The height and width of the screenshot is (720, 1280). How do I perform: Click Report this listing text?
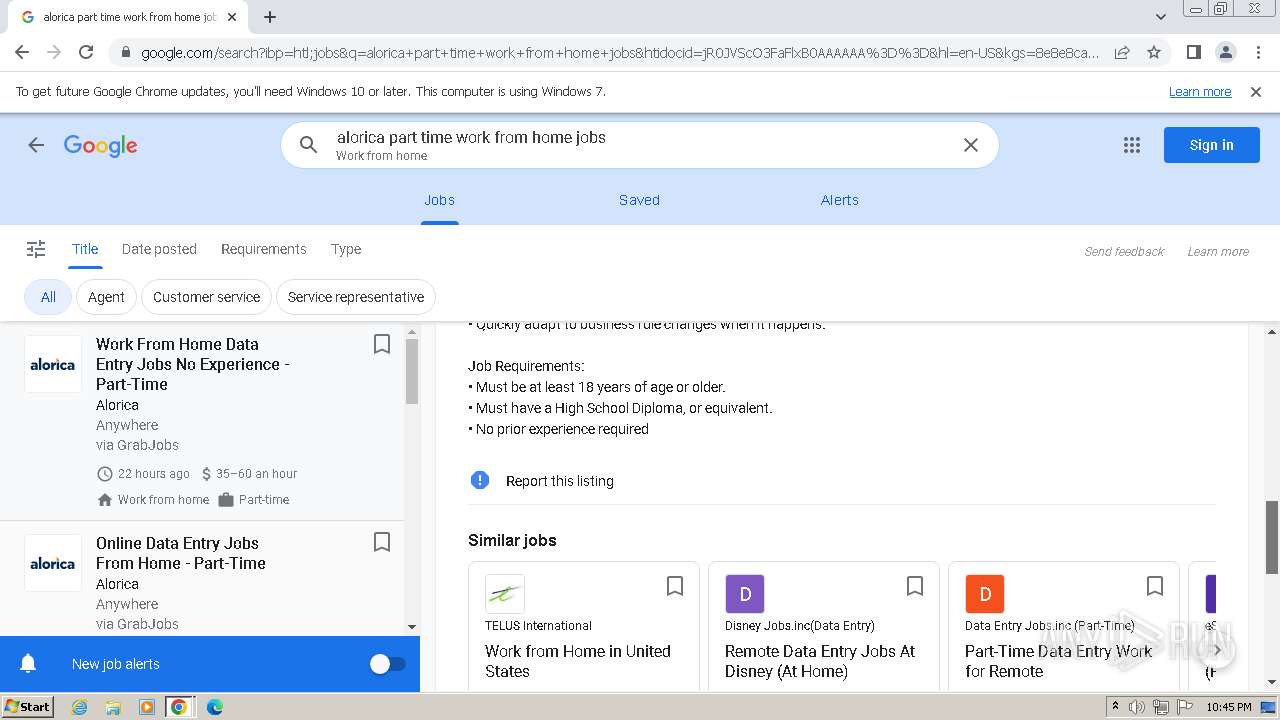click(560, 481)
